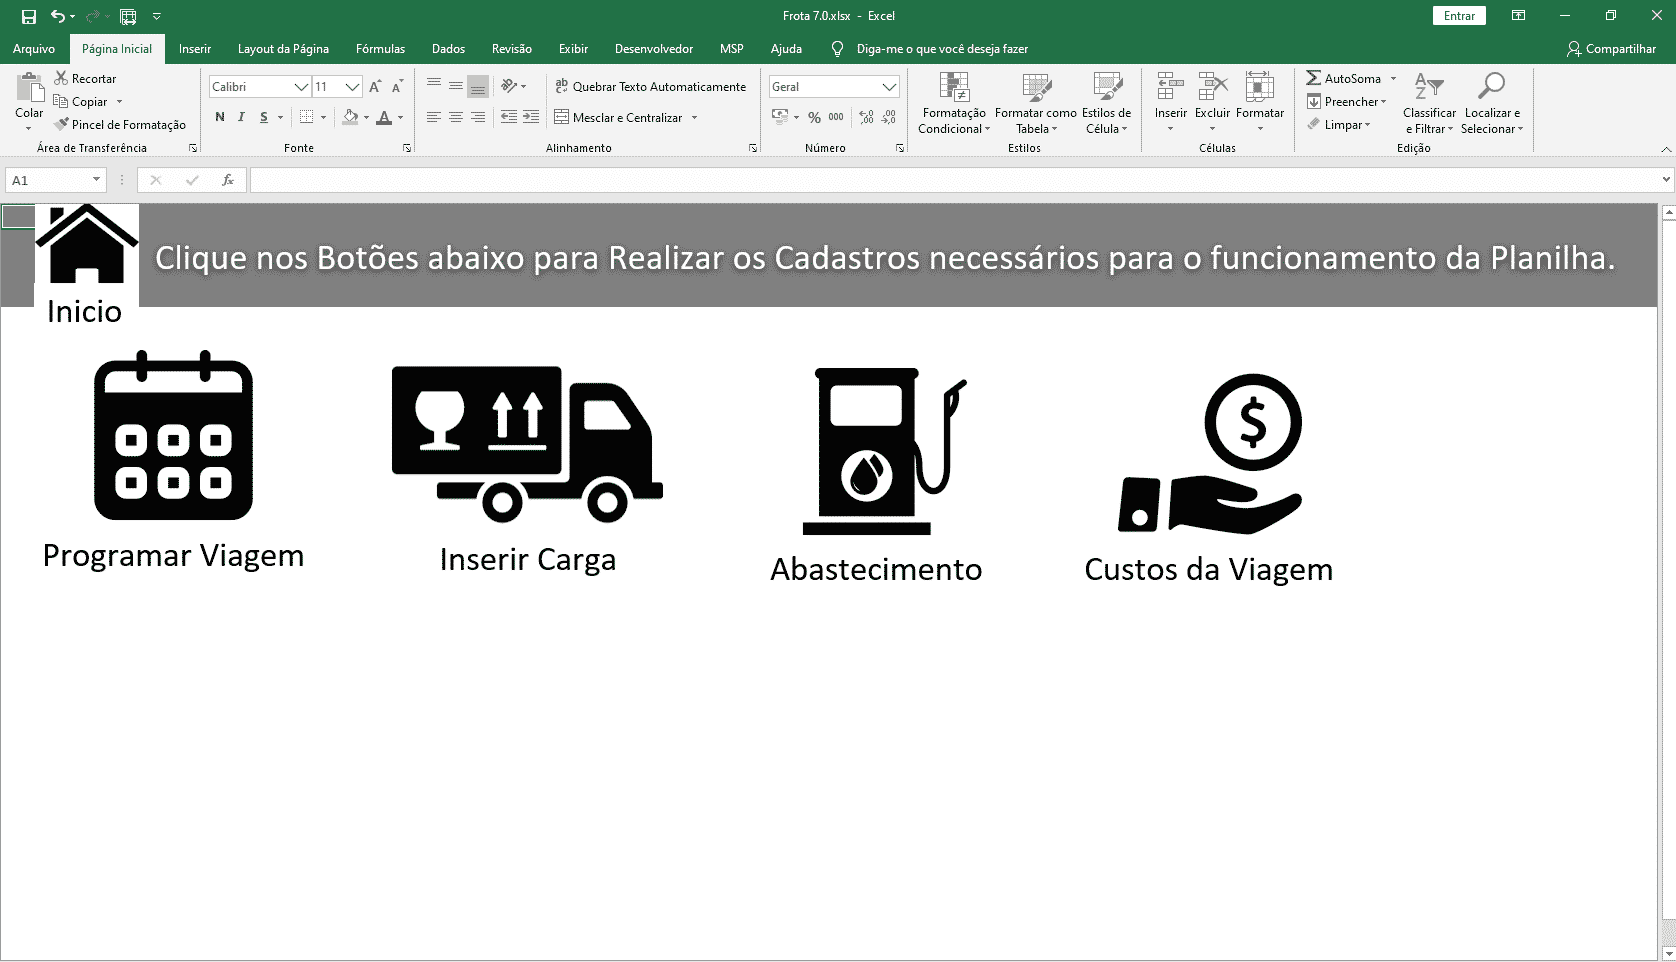Toggle Quebrar Texto Automaticamente
The height and width of the screenshot is (962, 1676).
point(650,86)
